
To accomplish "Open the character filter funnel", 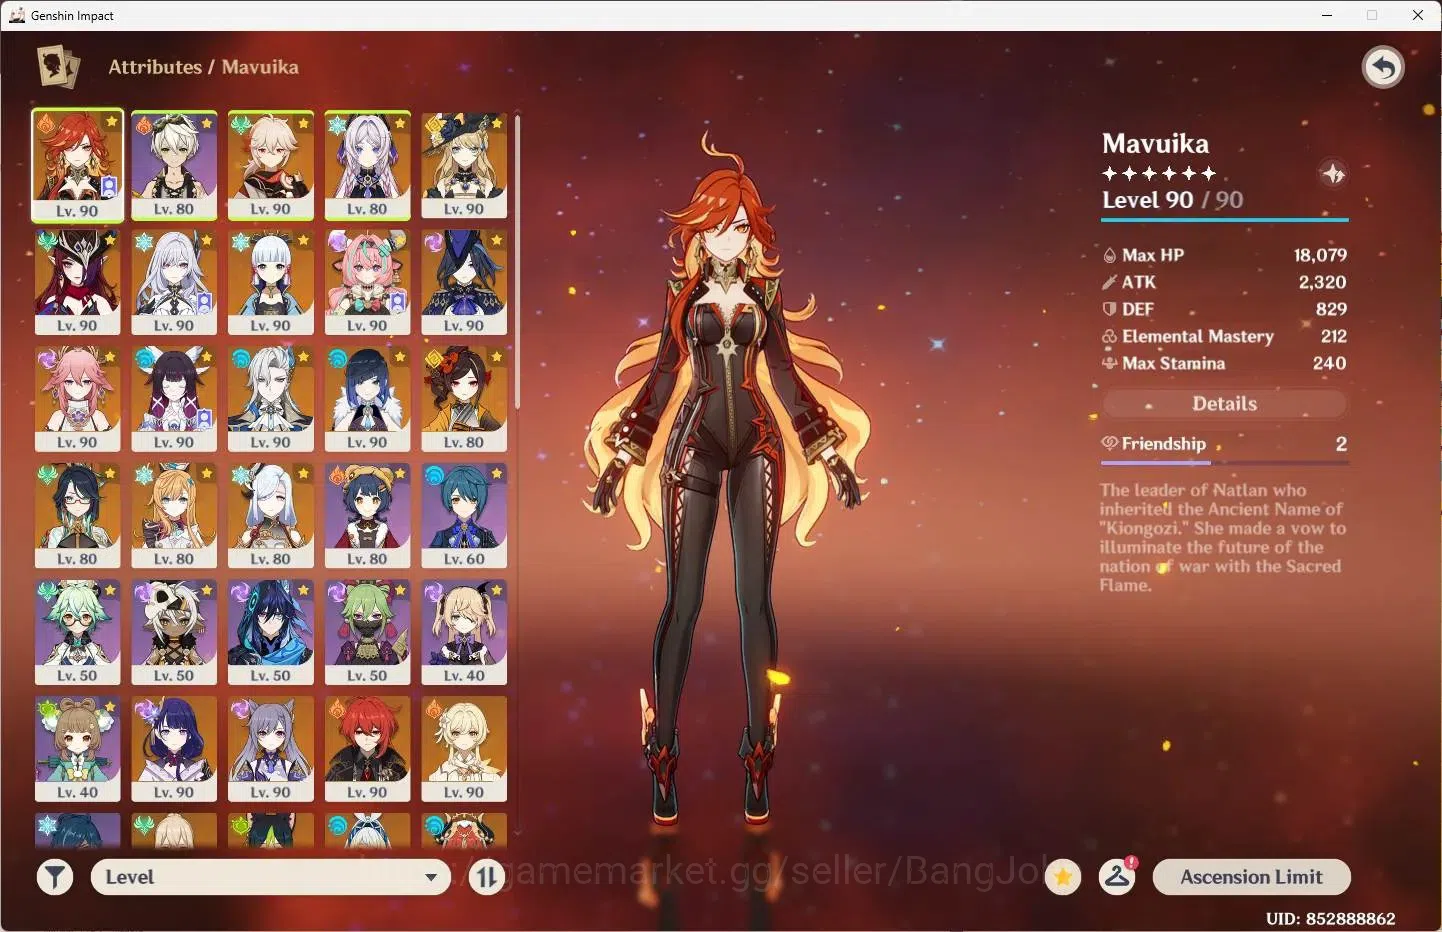I will [x=55, y=878].
